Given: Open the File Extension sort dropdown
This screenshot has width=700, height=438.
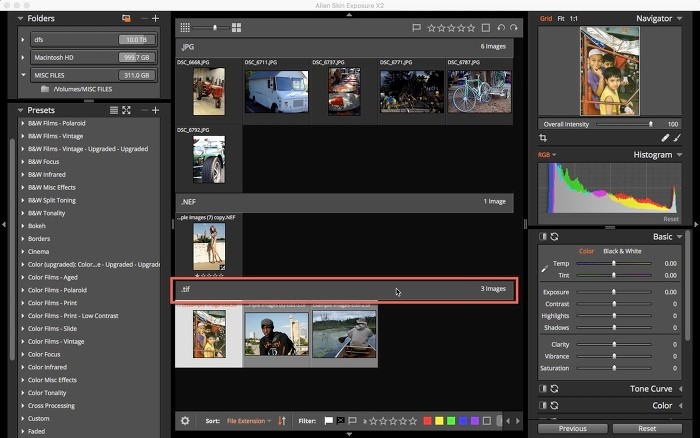Looking at the screenshot, I should coord(248,421).
